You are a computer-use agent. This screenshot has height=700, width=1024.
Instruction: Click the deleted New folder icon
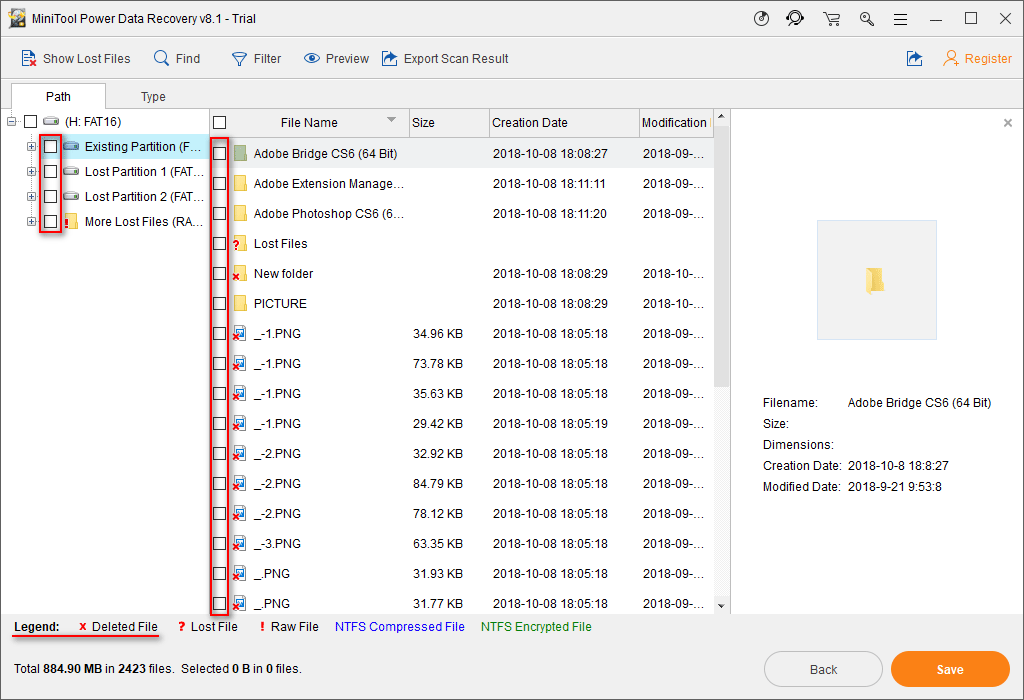coord(240,274)
